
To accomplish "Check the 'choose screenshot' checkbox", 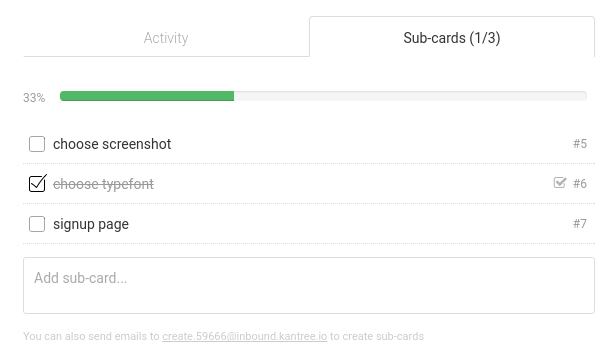I will pos(37,144).
